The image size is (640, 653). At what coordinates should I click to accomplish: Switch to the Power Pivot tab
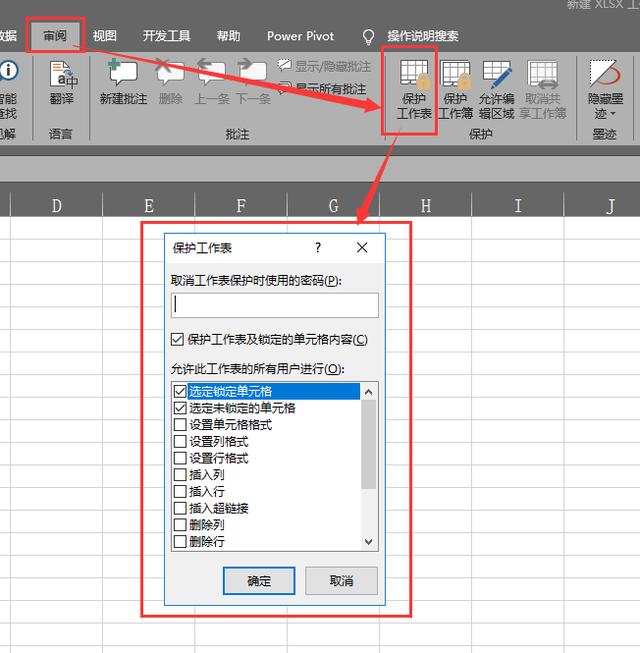pos(300,36)
